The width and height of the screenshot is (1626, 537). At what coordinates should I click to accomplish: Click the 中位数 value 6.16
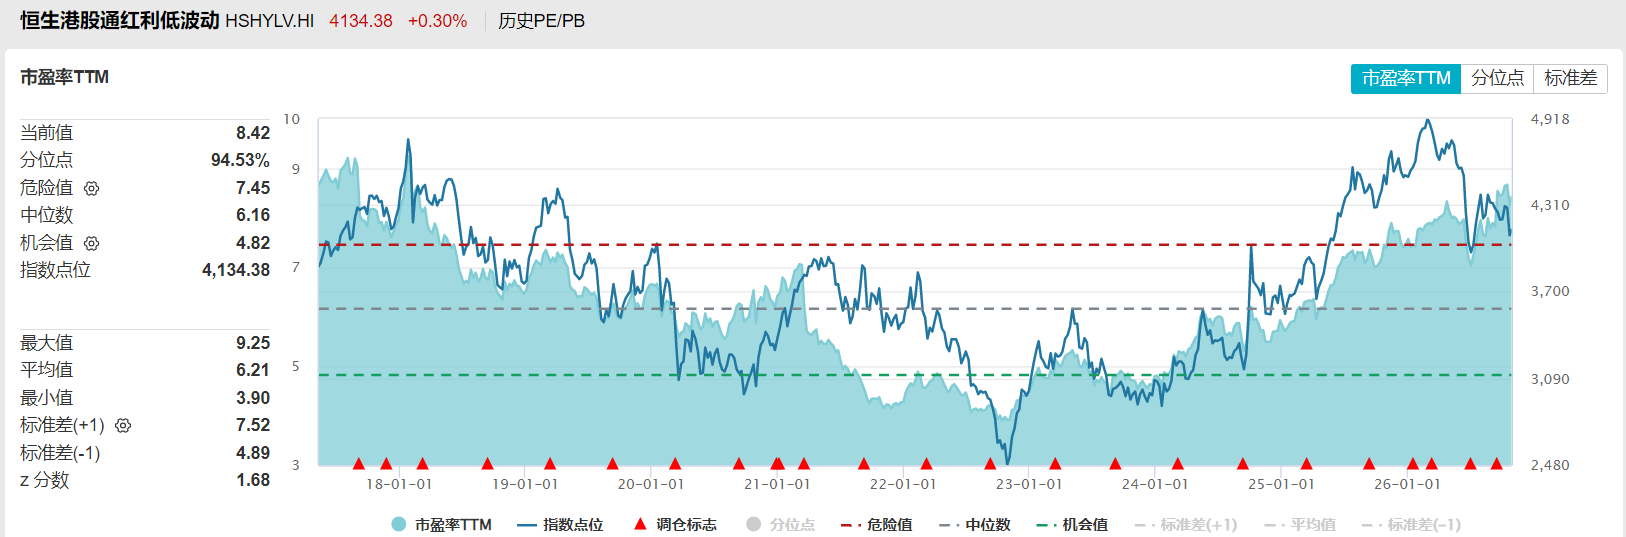253,215
